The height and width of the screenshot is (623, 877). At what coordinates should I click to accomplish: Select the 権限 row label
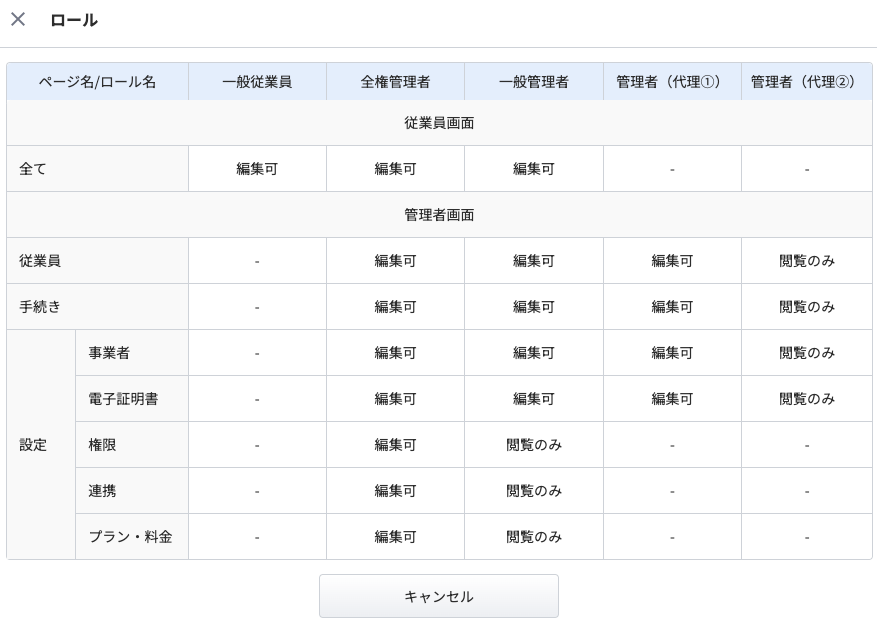click(102, 445)
